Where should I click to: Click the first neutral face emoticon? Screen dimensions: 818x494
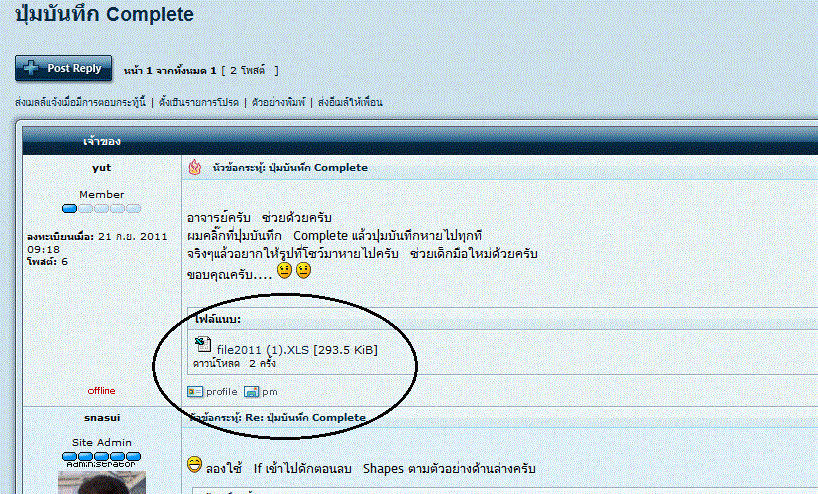(284, 271)
